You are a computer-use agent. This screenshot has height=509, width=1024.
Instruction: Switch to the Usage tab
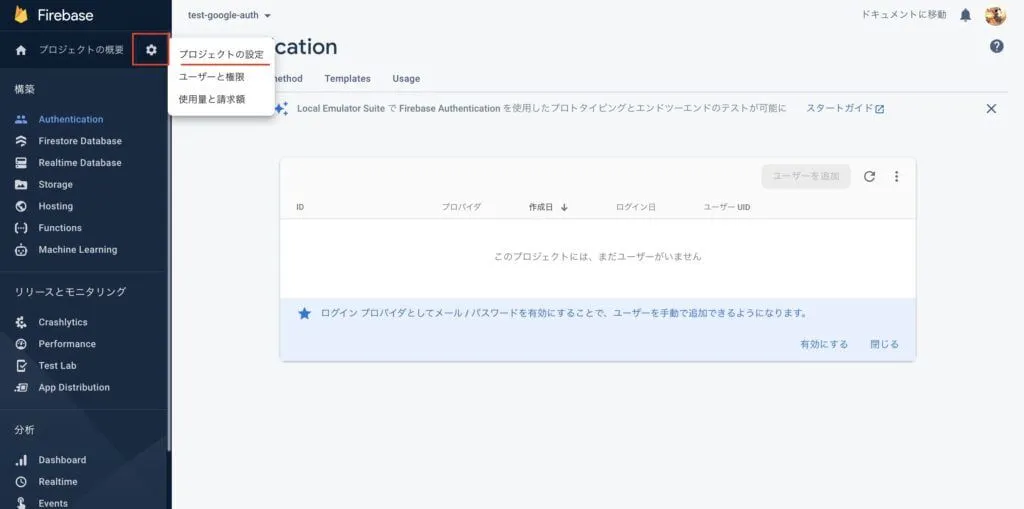(x=406, y=78)
